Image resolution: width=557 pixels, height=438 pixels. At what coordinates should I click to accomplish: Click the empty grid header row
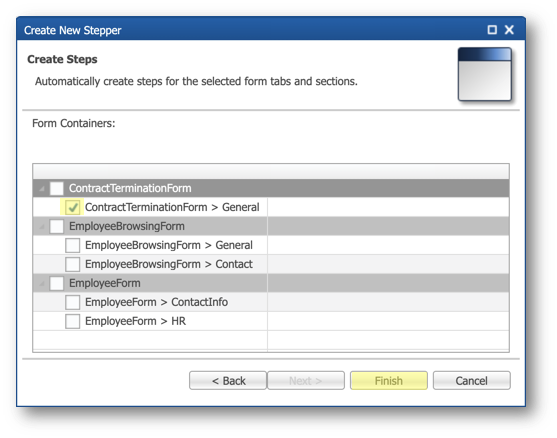tap(271, 172)
